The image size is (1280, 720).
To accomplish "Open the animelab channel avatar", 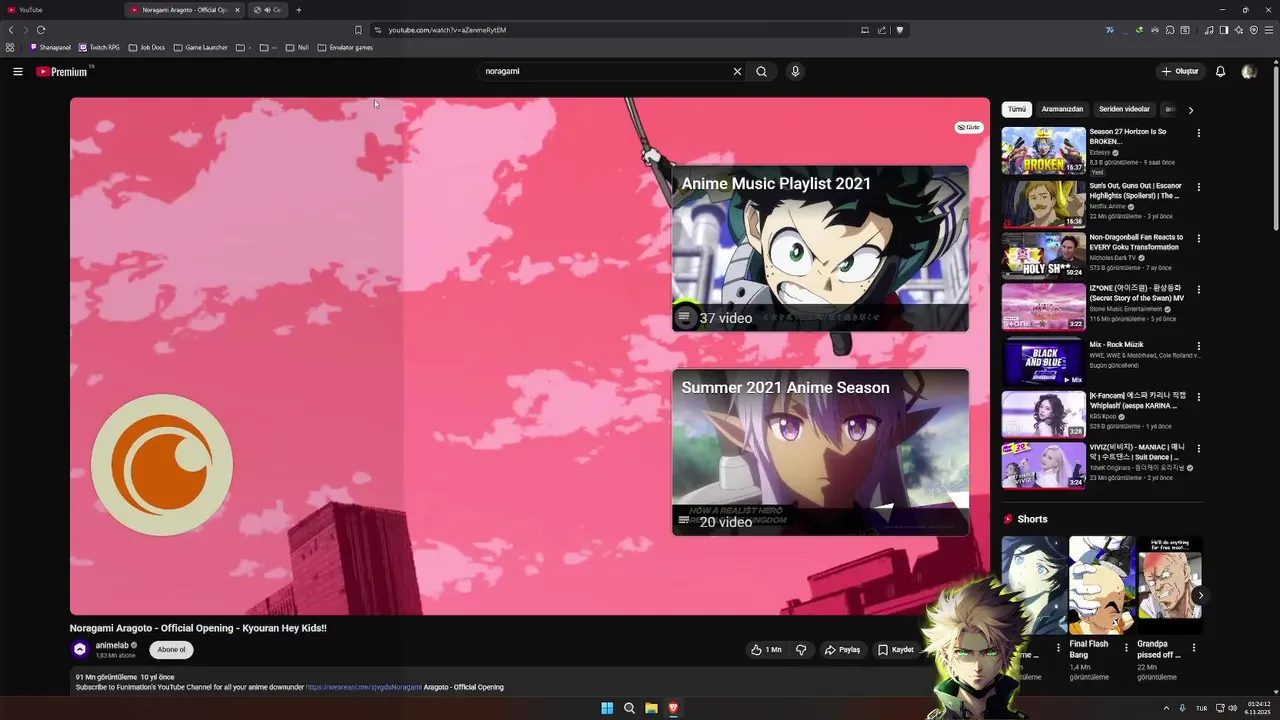I will pos(80,649).
